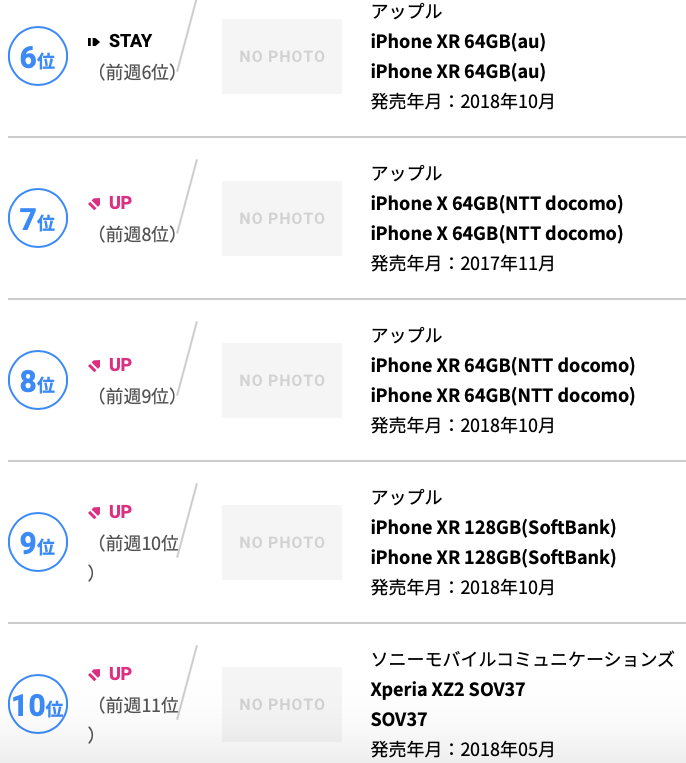Click the ソニーモバイルコミュニケーションズ maker name
686x763 pixels.
pos(523,659)
